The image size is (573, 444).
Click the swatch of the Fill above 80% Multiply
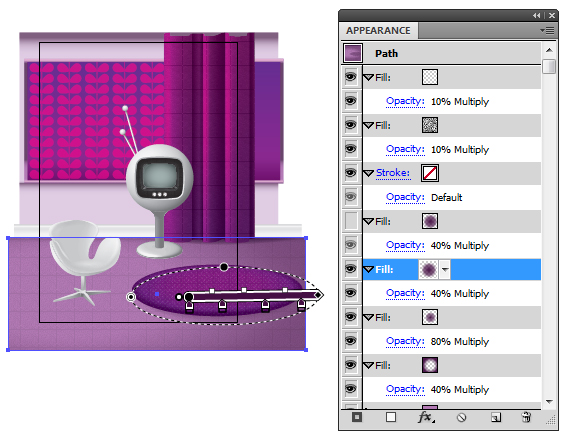pos(430,317)
